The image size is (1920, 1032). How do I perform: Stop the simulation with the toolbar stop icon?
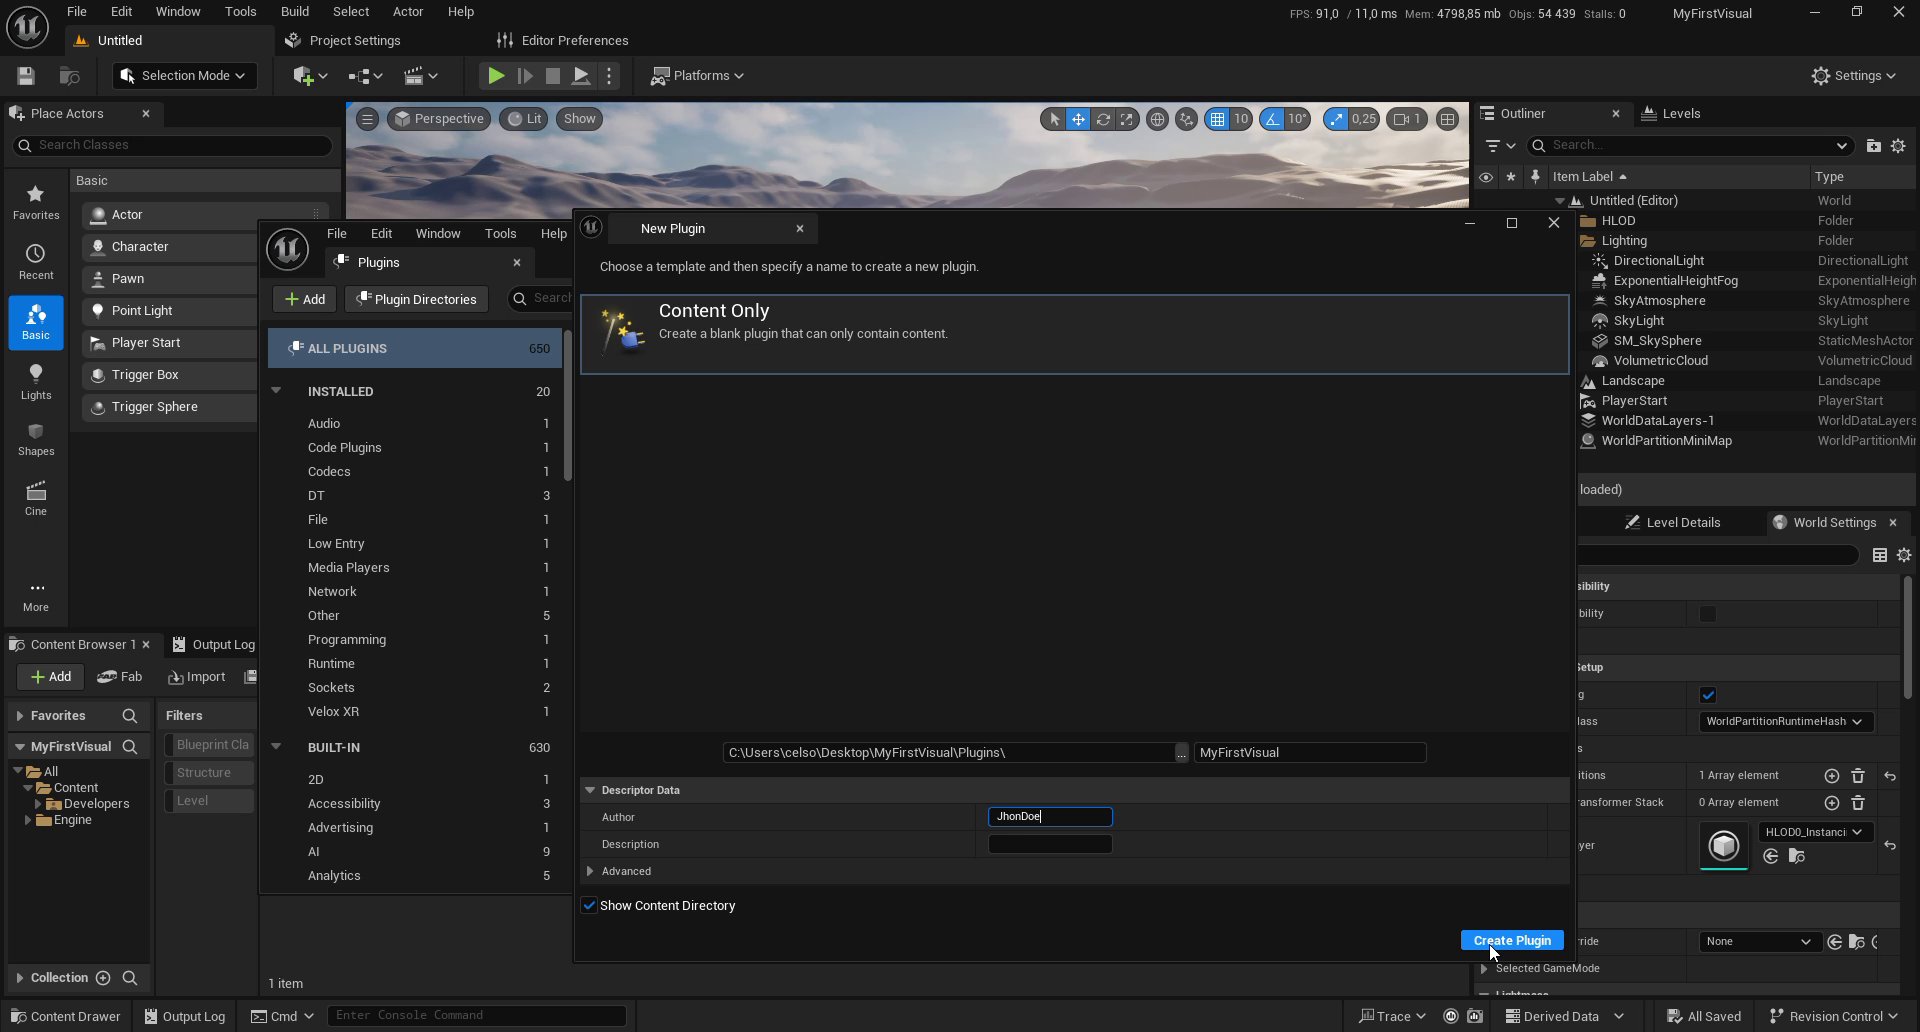tap(552, 76)
